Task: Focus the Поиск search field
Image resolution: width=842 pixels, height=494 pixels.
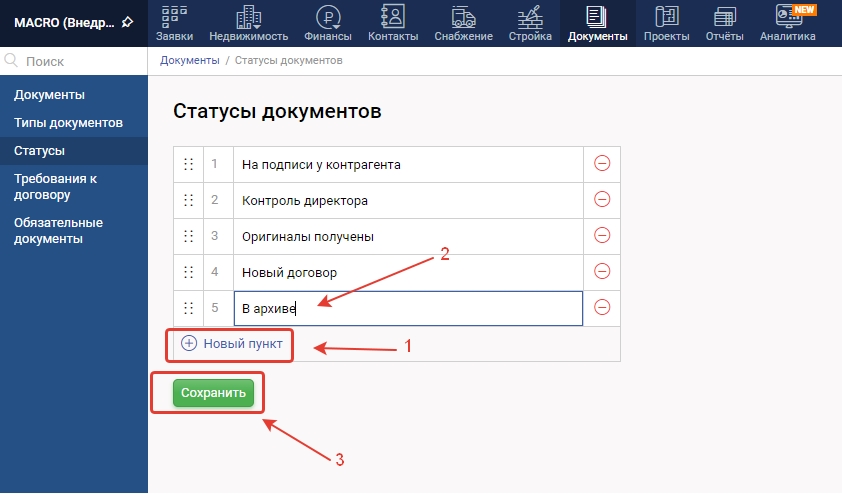Action: 74,61
